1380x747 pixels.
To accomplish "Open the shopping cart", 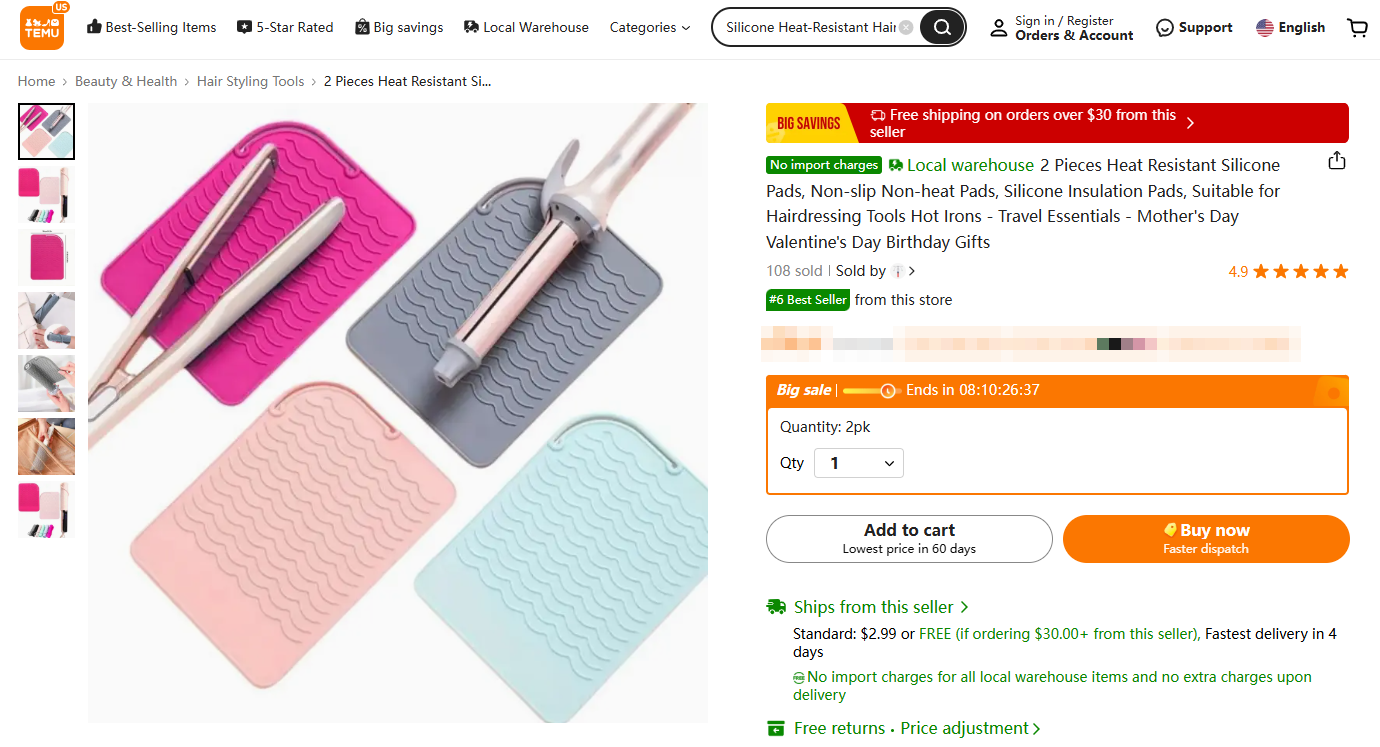I will tap(1357, 27).
